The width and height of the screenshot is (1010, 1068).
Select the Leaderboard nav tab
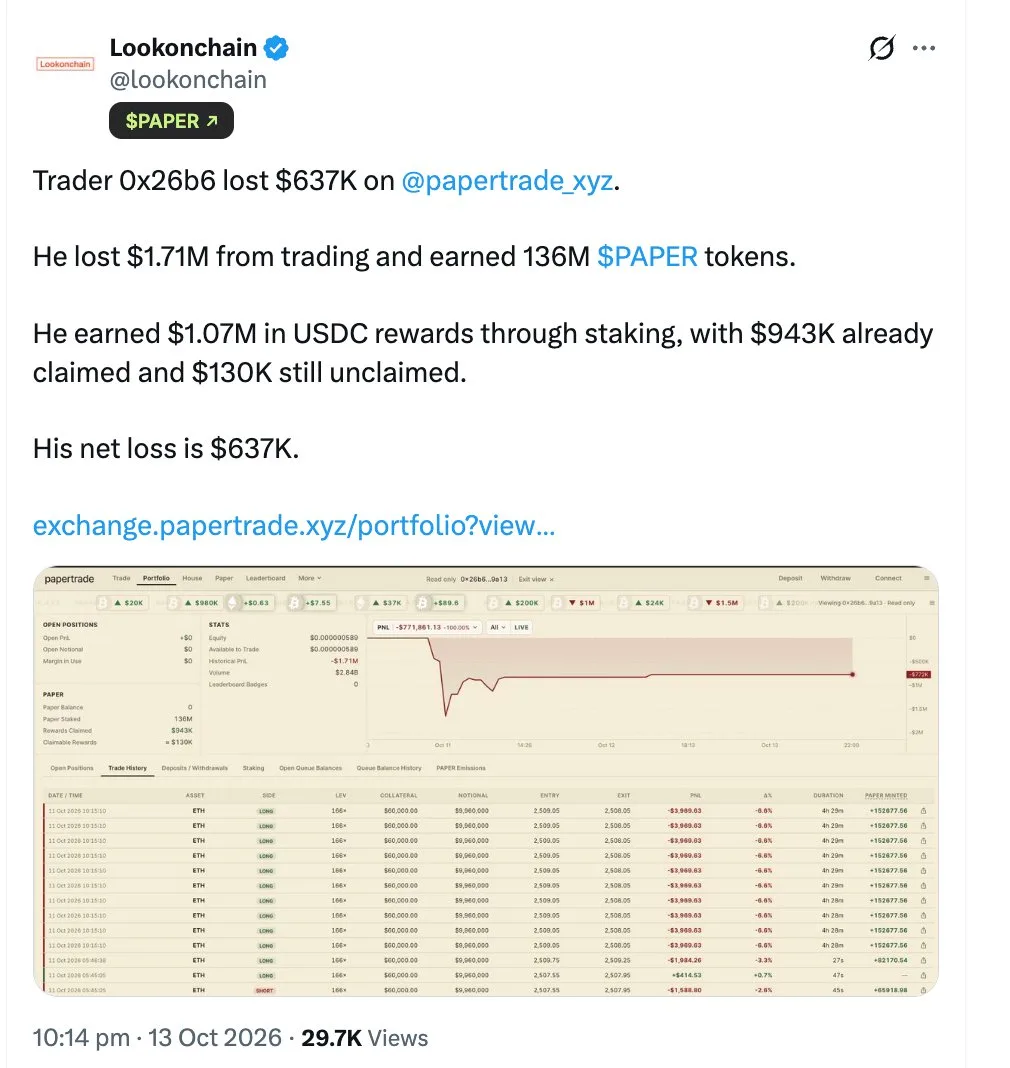point(266,578)
